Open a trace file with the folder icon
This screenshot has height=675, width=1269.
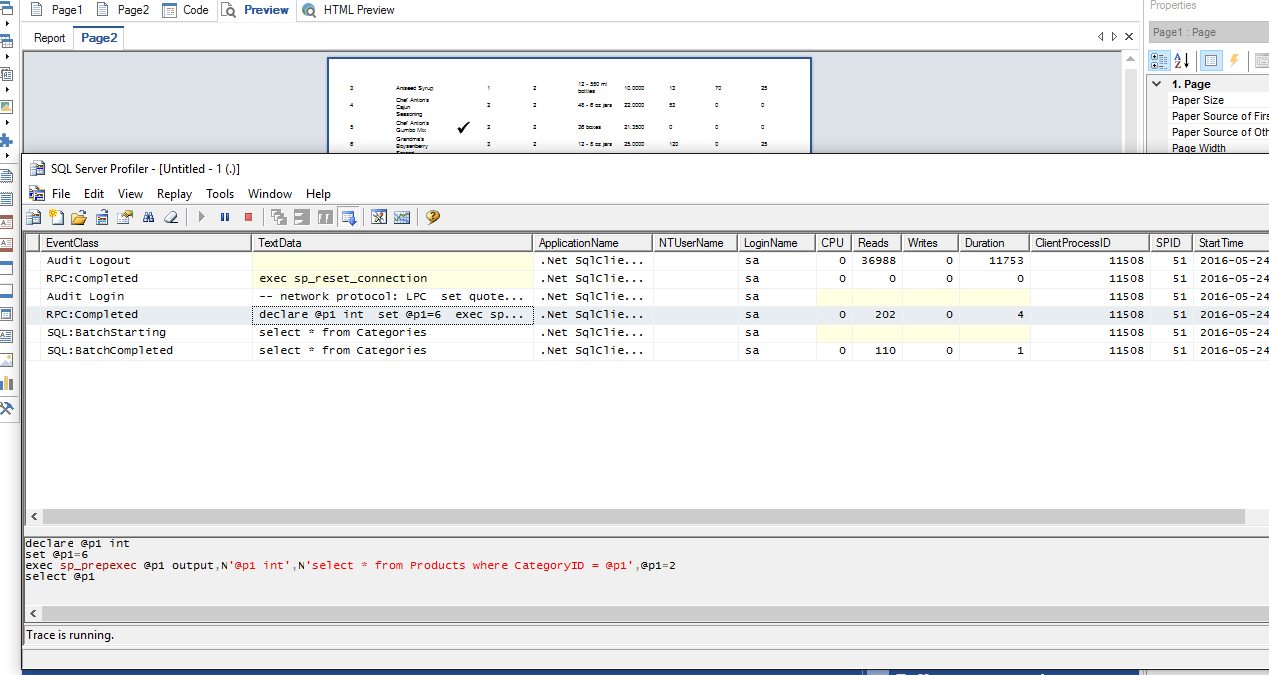point(79,217)
